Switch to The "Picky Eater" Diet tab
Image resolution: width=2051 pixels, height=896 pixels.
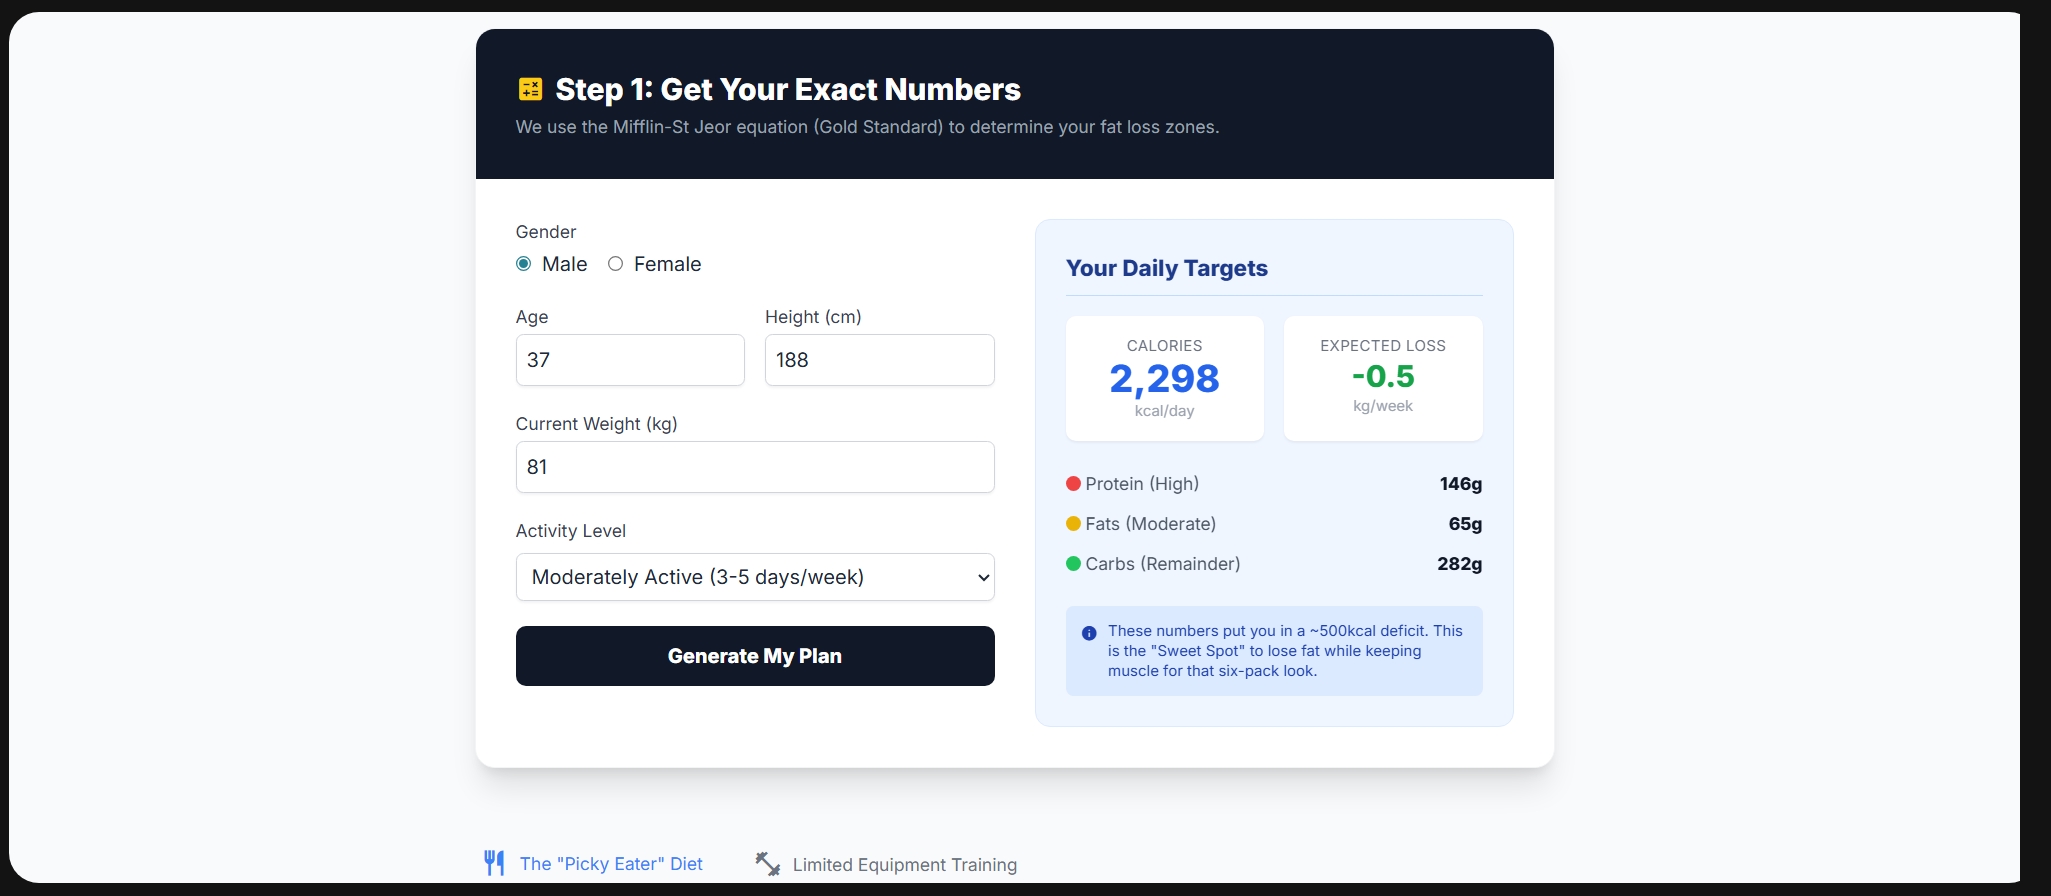coord(610,864)
